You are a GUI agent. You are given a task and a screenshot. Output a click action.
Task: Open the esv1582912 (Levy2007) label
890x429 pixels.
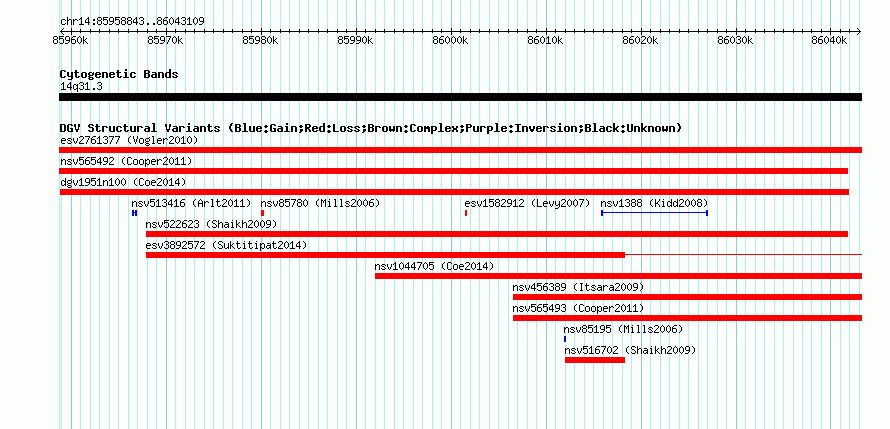(x=527, y=203)
